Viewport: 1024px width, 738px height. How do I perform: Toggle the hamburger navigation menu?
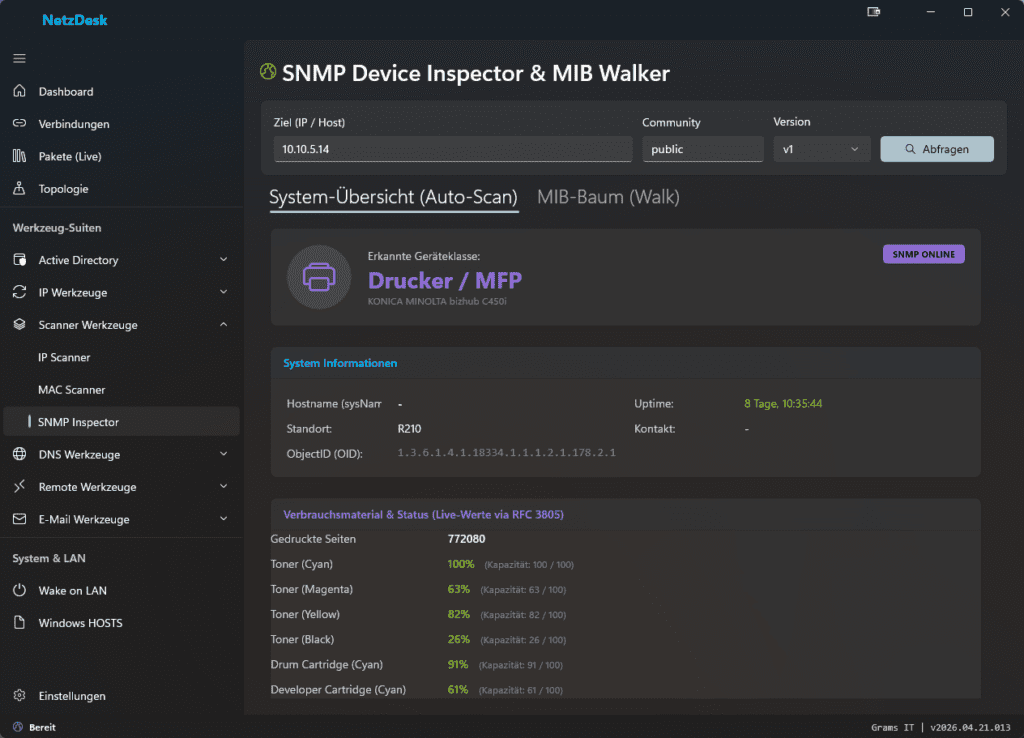(19, 58)
